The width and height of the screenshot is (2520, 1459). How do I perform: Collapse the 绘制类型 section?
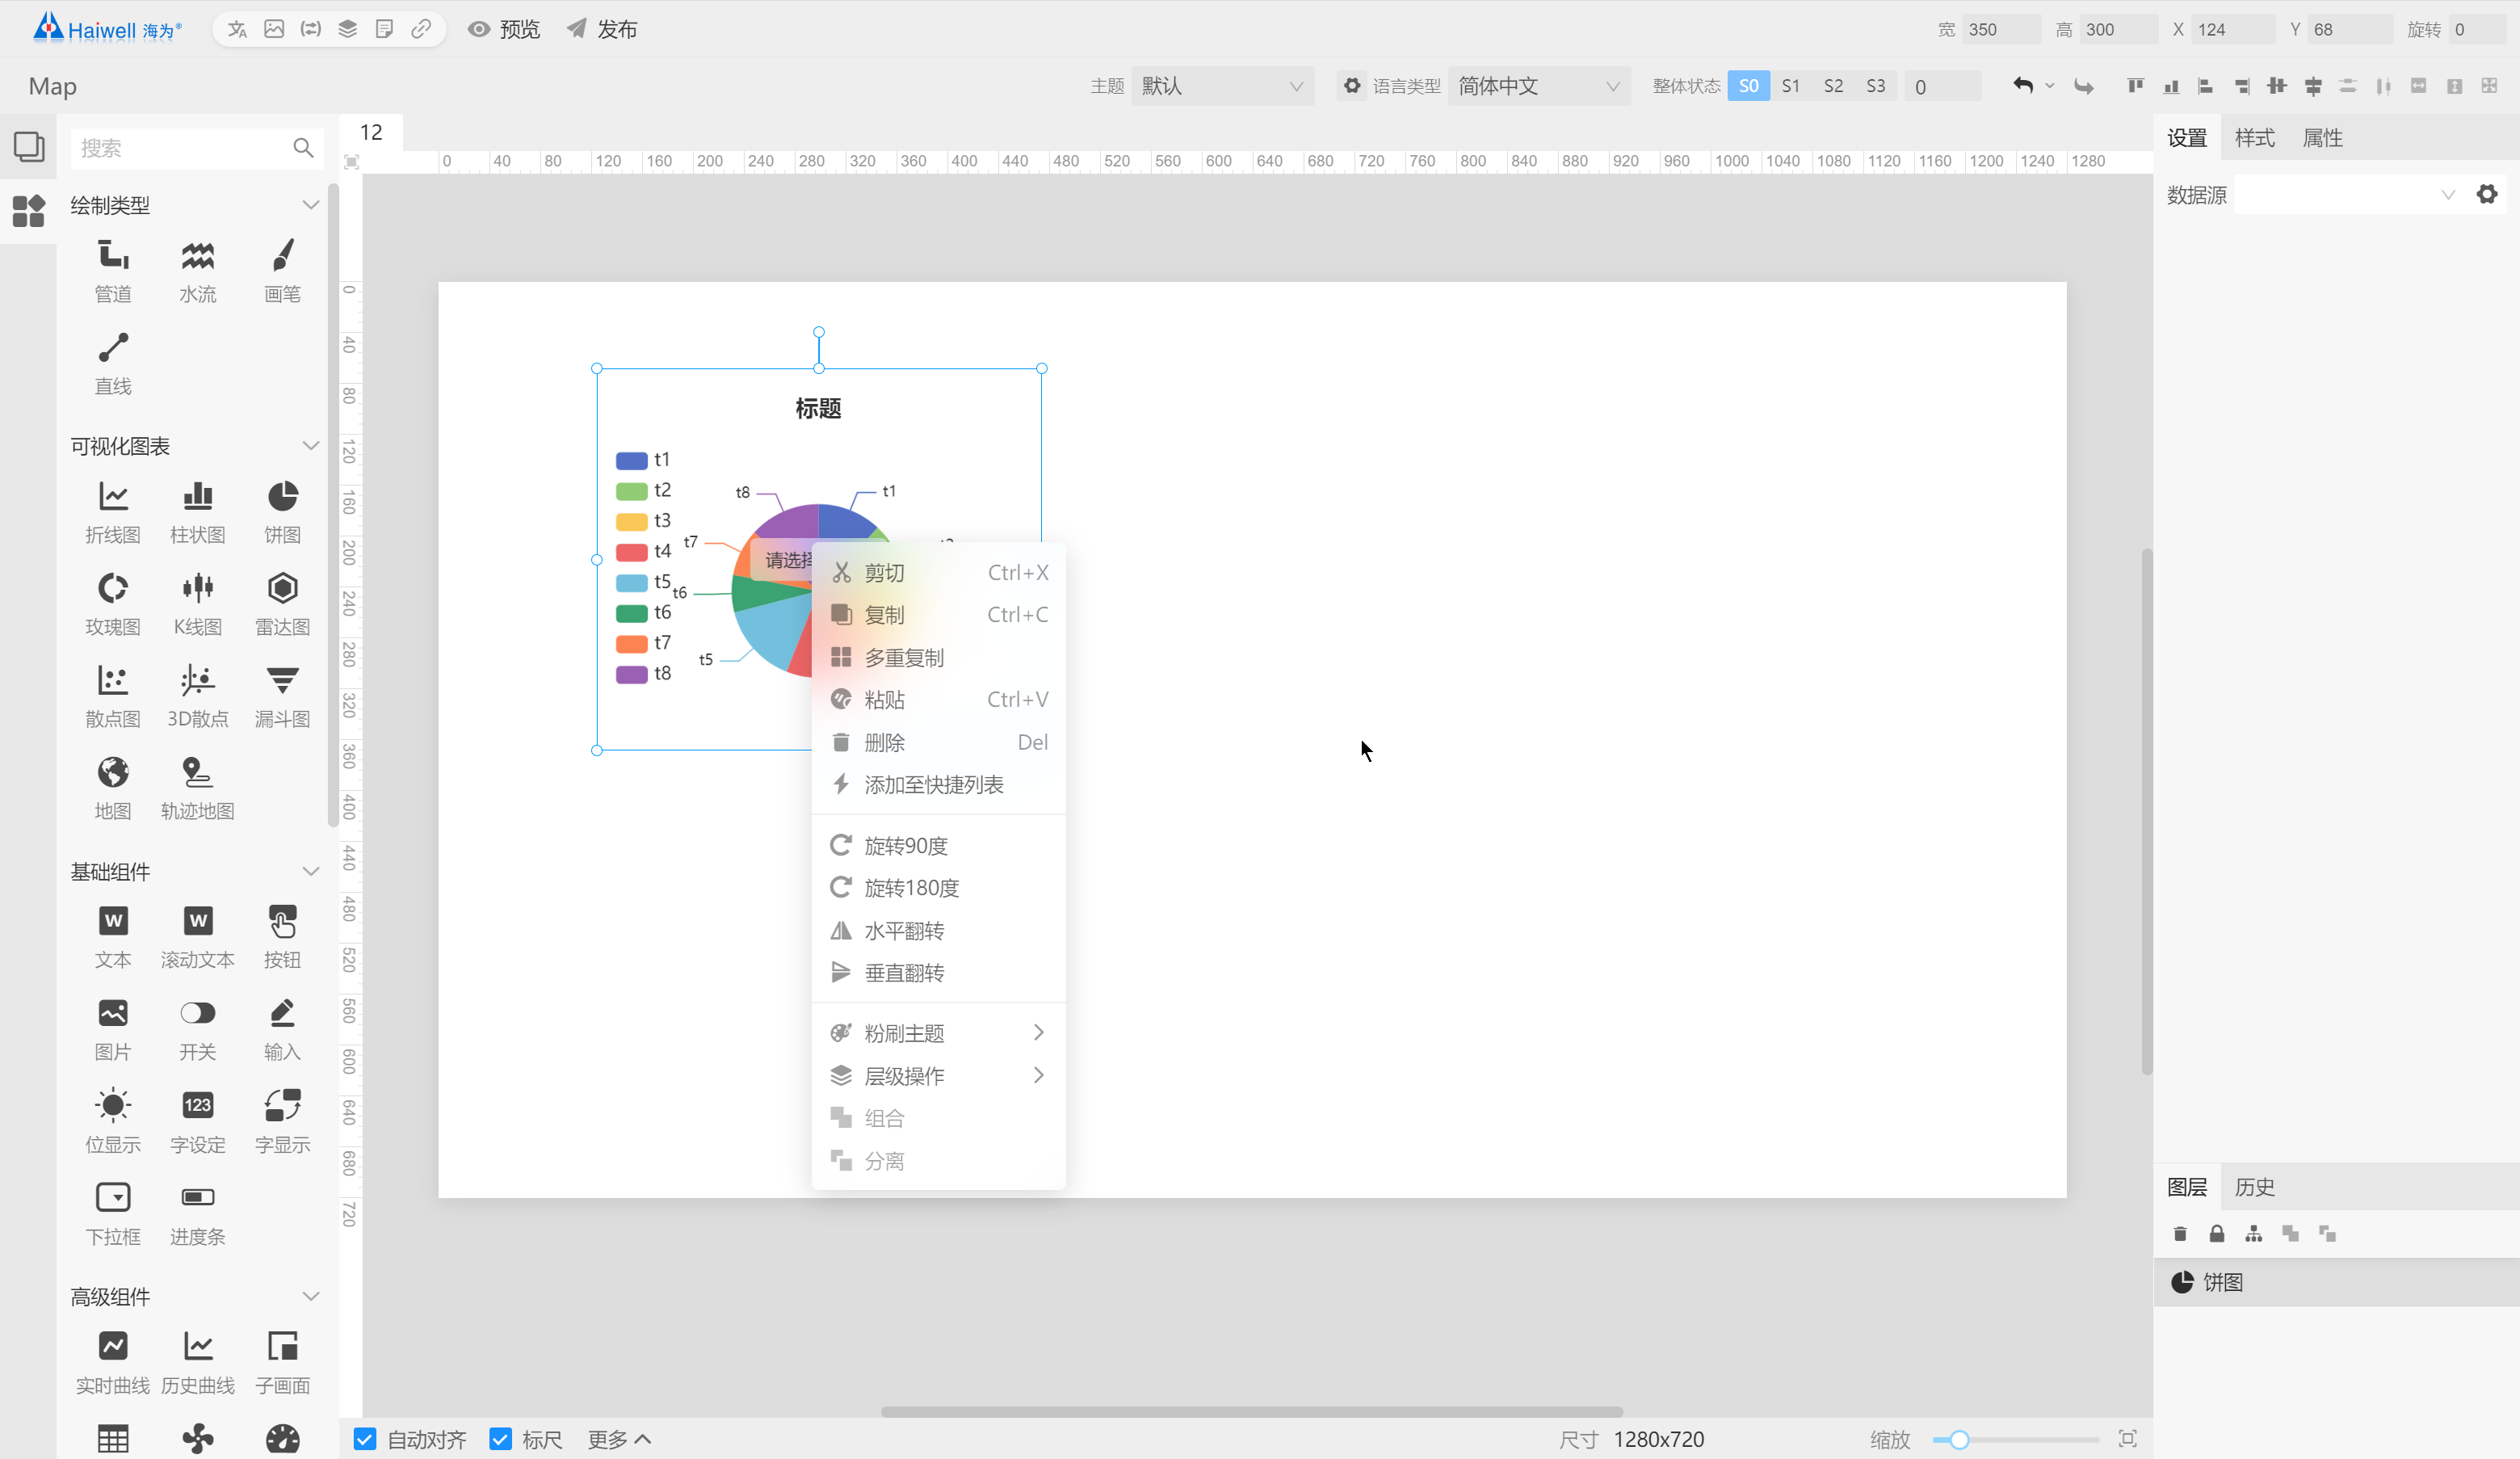(311, 205)
